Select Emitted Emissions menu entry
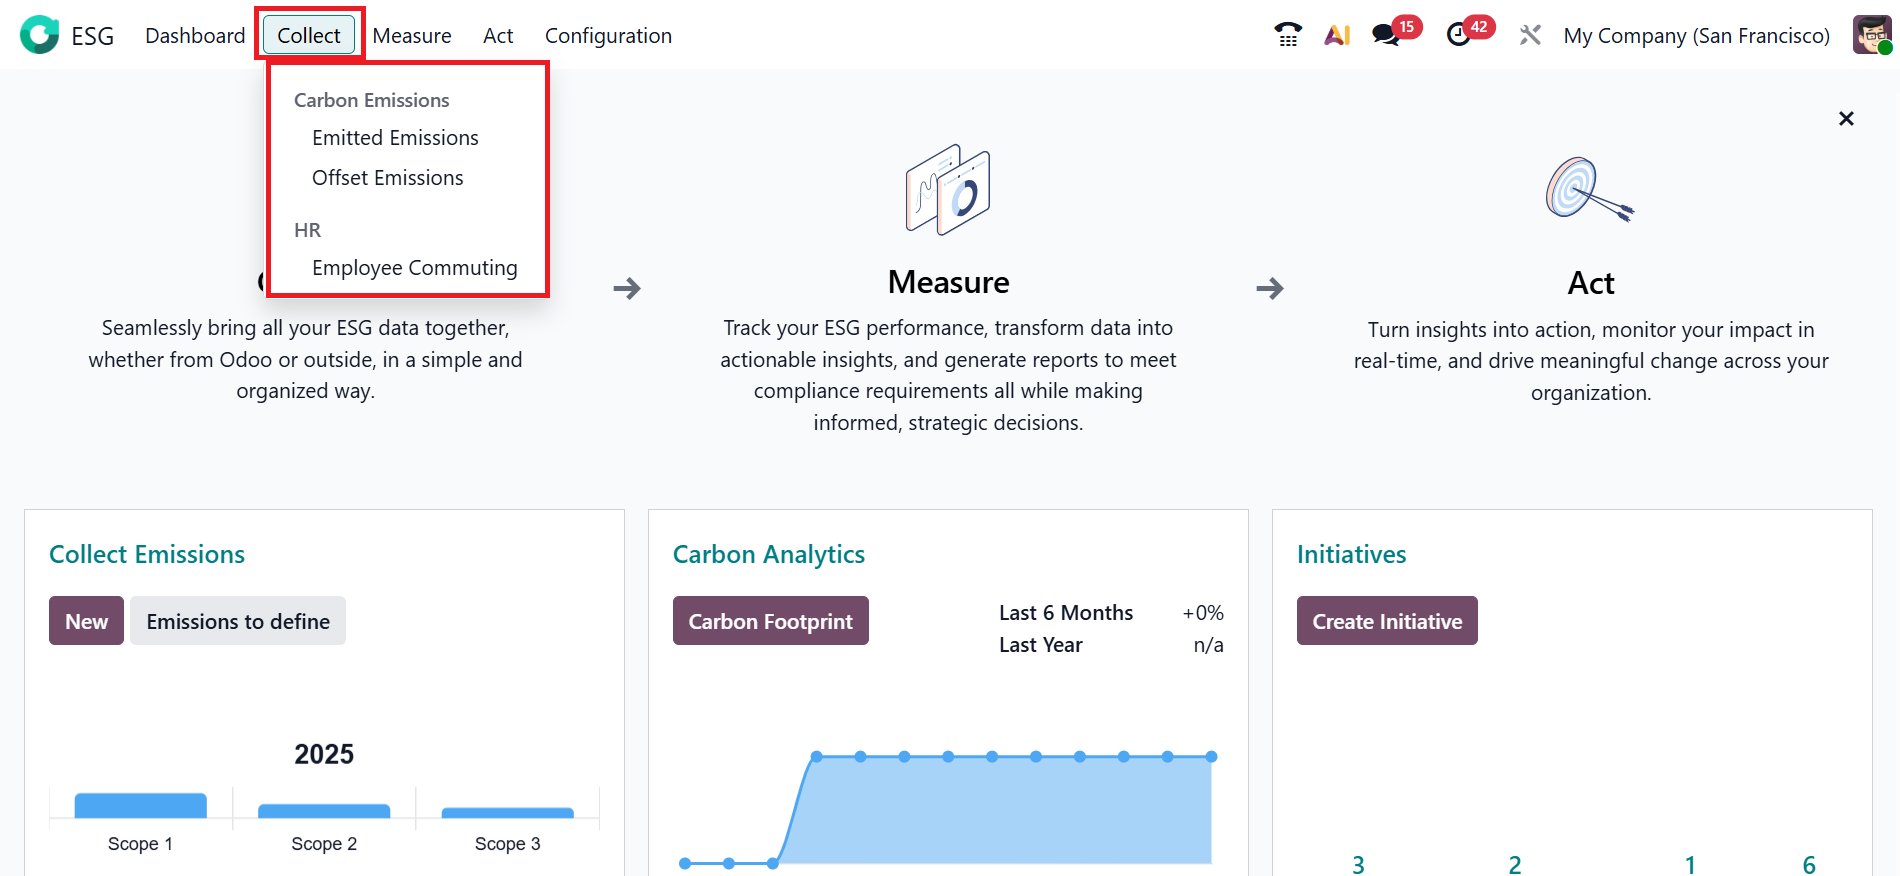 (395, 138)
